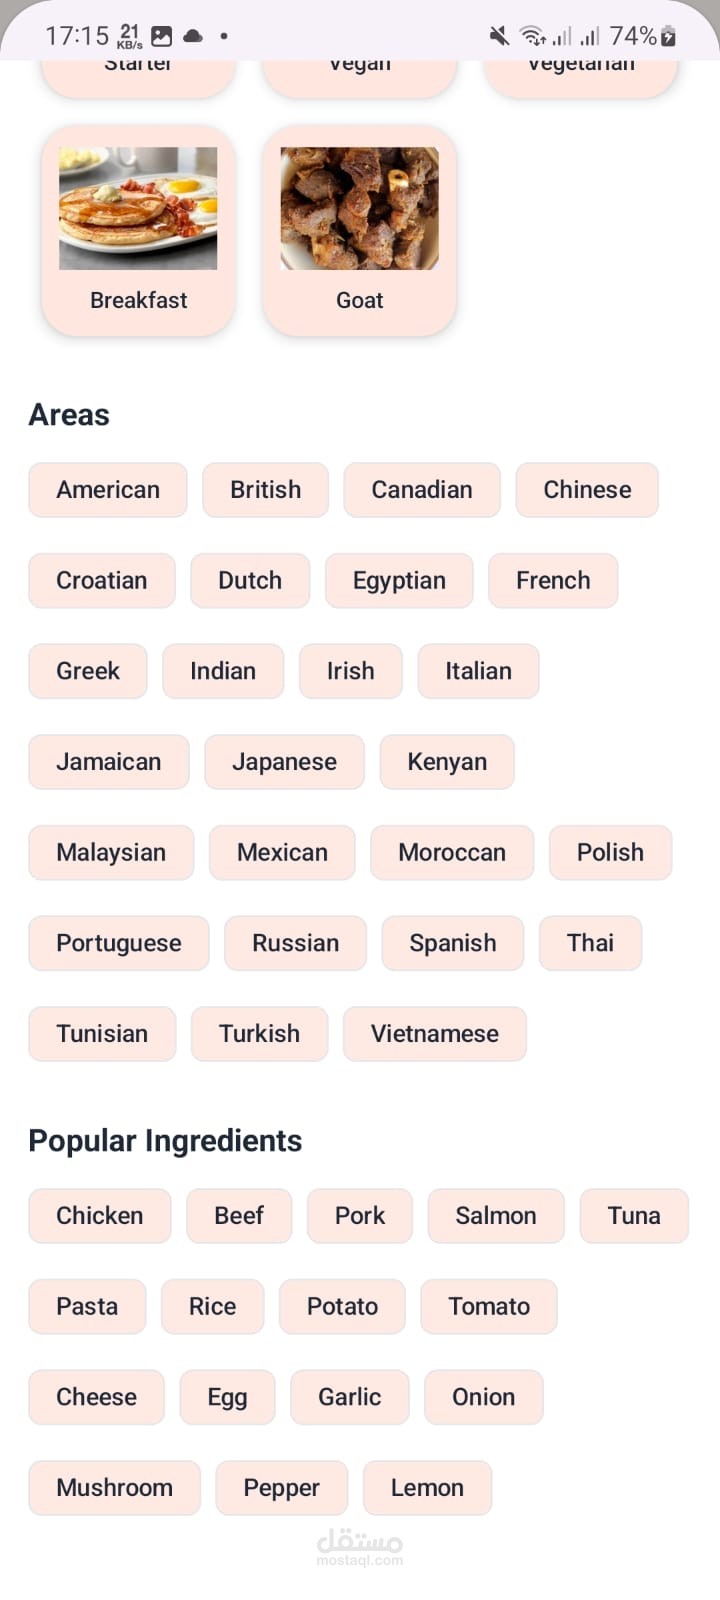
Task: Tap the battery icon in status bar
Action: point(669,37)
